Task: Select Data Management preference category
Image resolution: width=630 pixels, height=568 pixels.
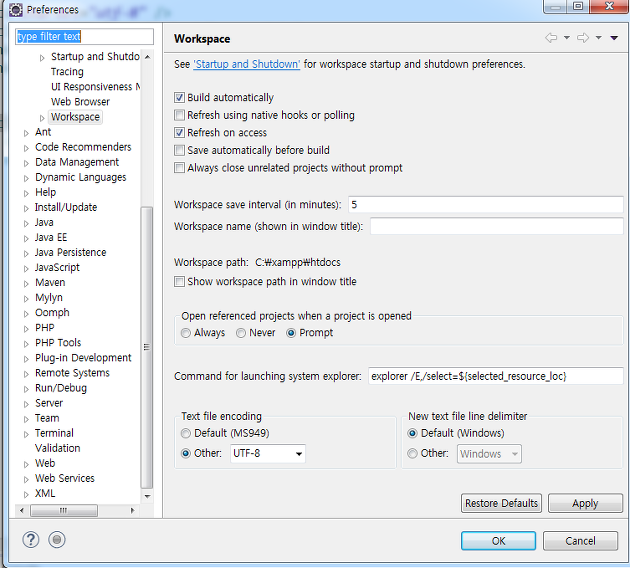Action: (77, 162)
